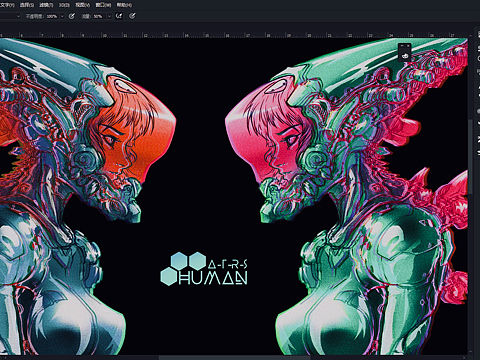This screenshot has height=360, width=480.
Task: Open the 3D menu
Action: (64, 5)
